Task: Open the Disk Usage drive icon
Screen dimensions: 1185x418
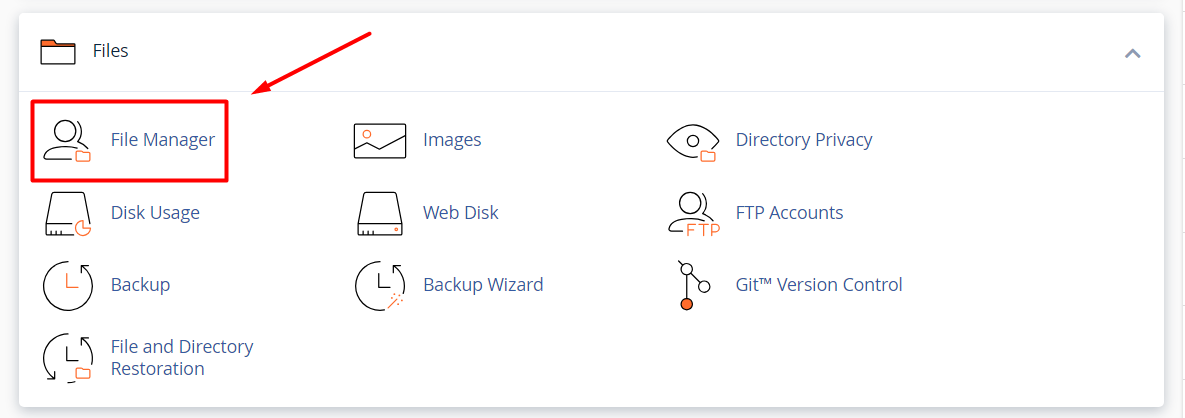Action: pyautogui.click(x=67, y=213)
